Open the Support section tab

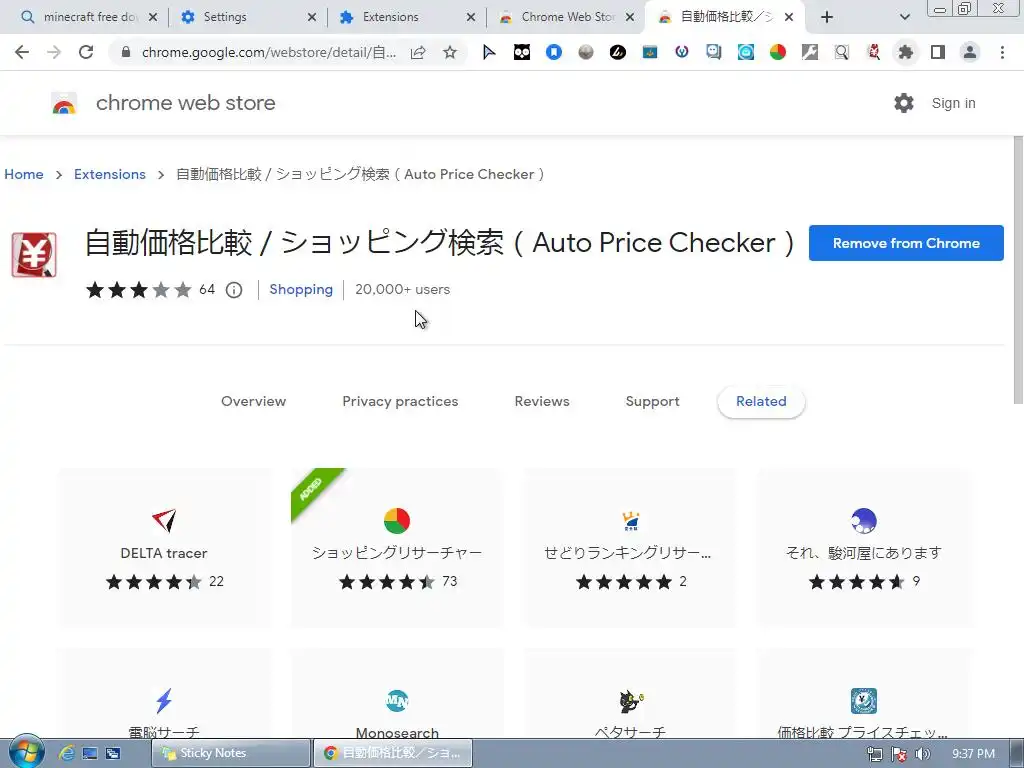(652, 401)
